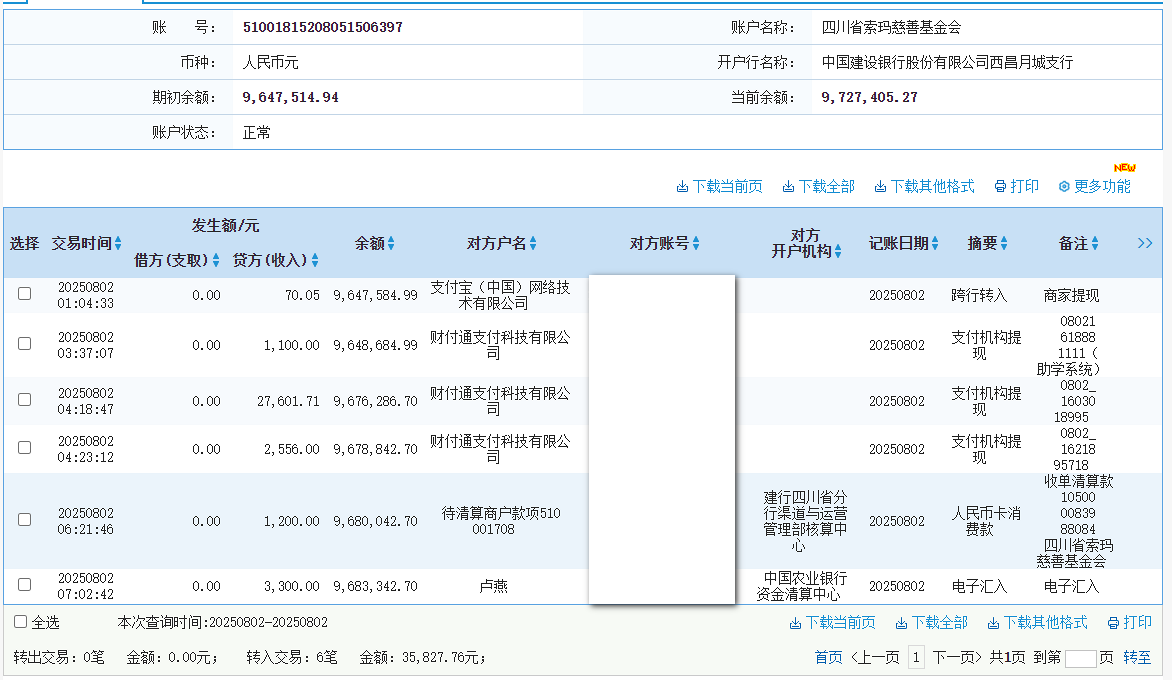The image size is (1172, 680).
Task: Go to 上一页 previous page
Action: pos(875,658)
